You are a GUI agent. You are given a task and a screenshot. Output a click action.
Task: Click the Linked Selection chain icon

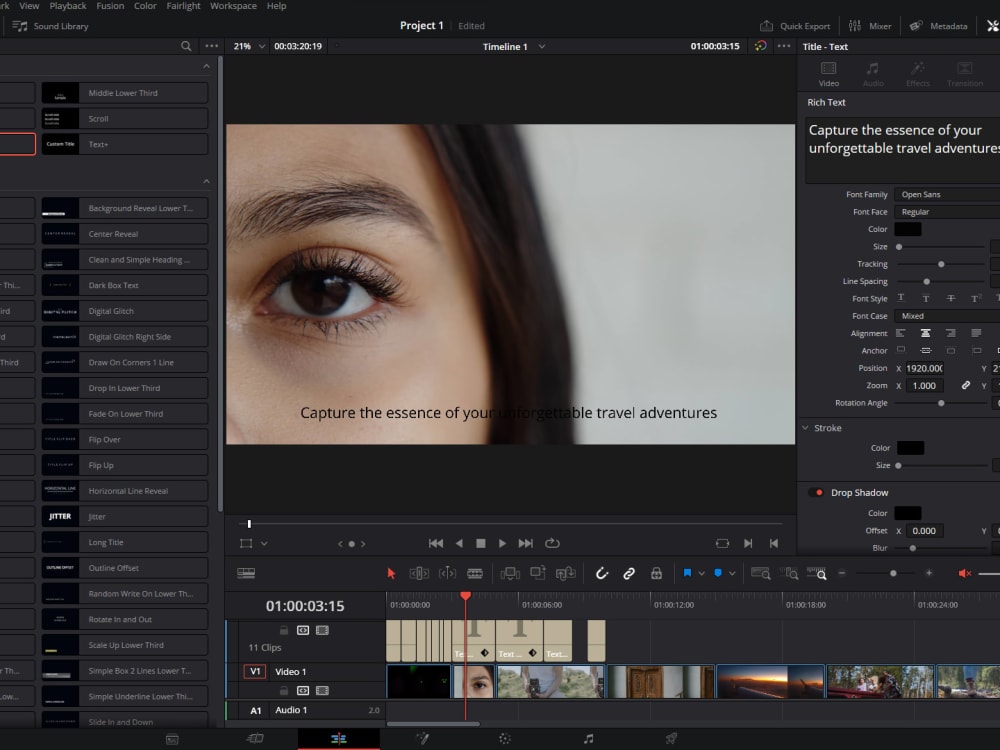click(629, 573)
